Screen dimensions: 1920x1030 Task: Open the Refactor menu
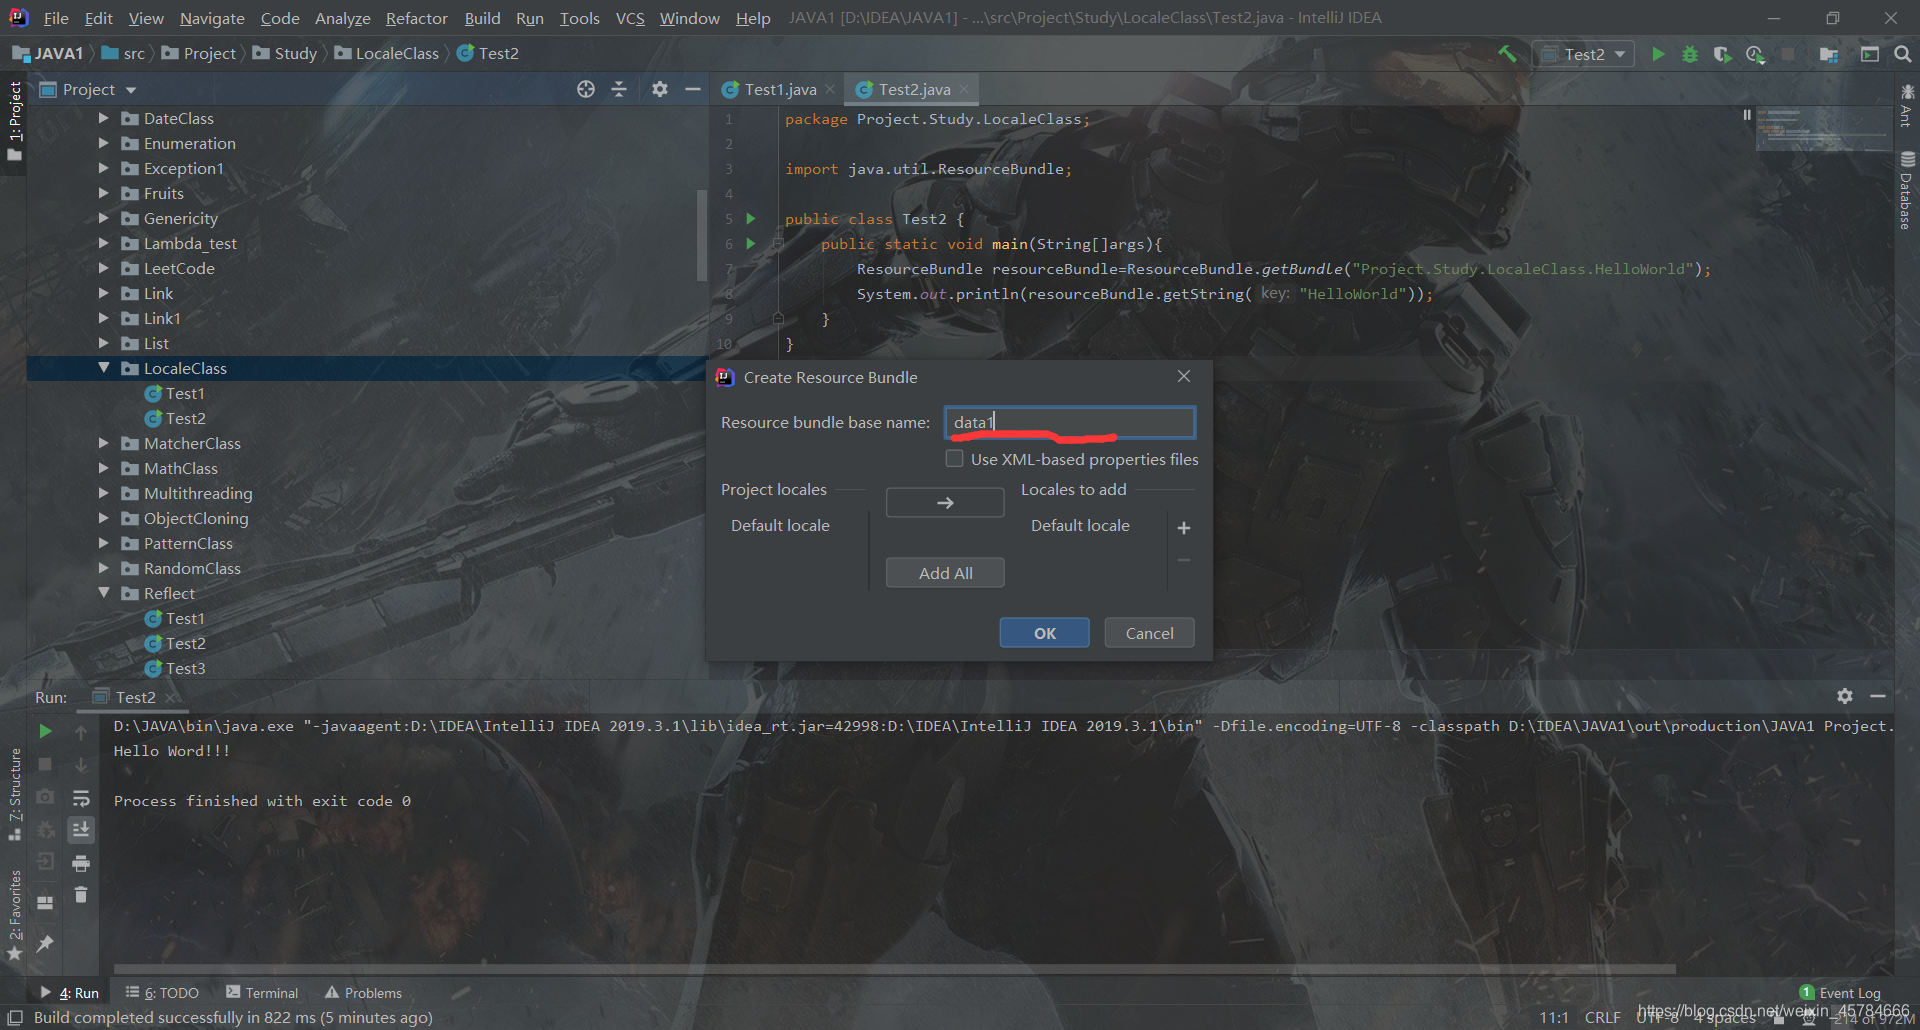tap(416, 18)
